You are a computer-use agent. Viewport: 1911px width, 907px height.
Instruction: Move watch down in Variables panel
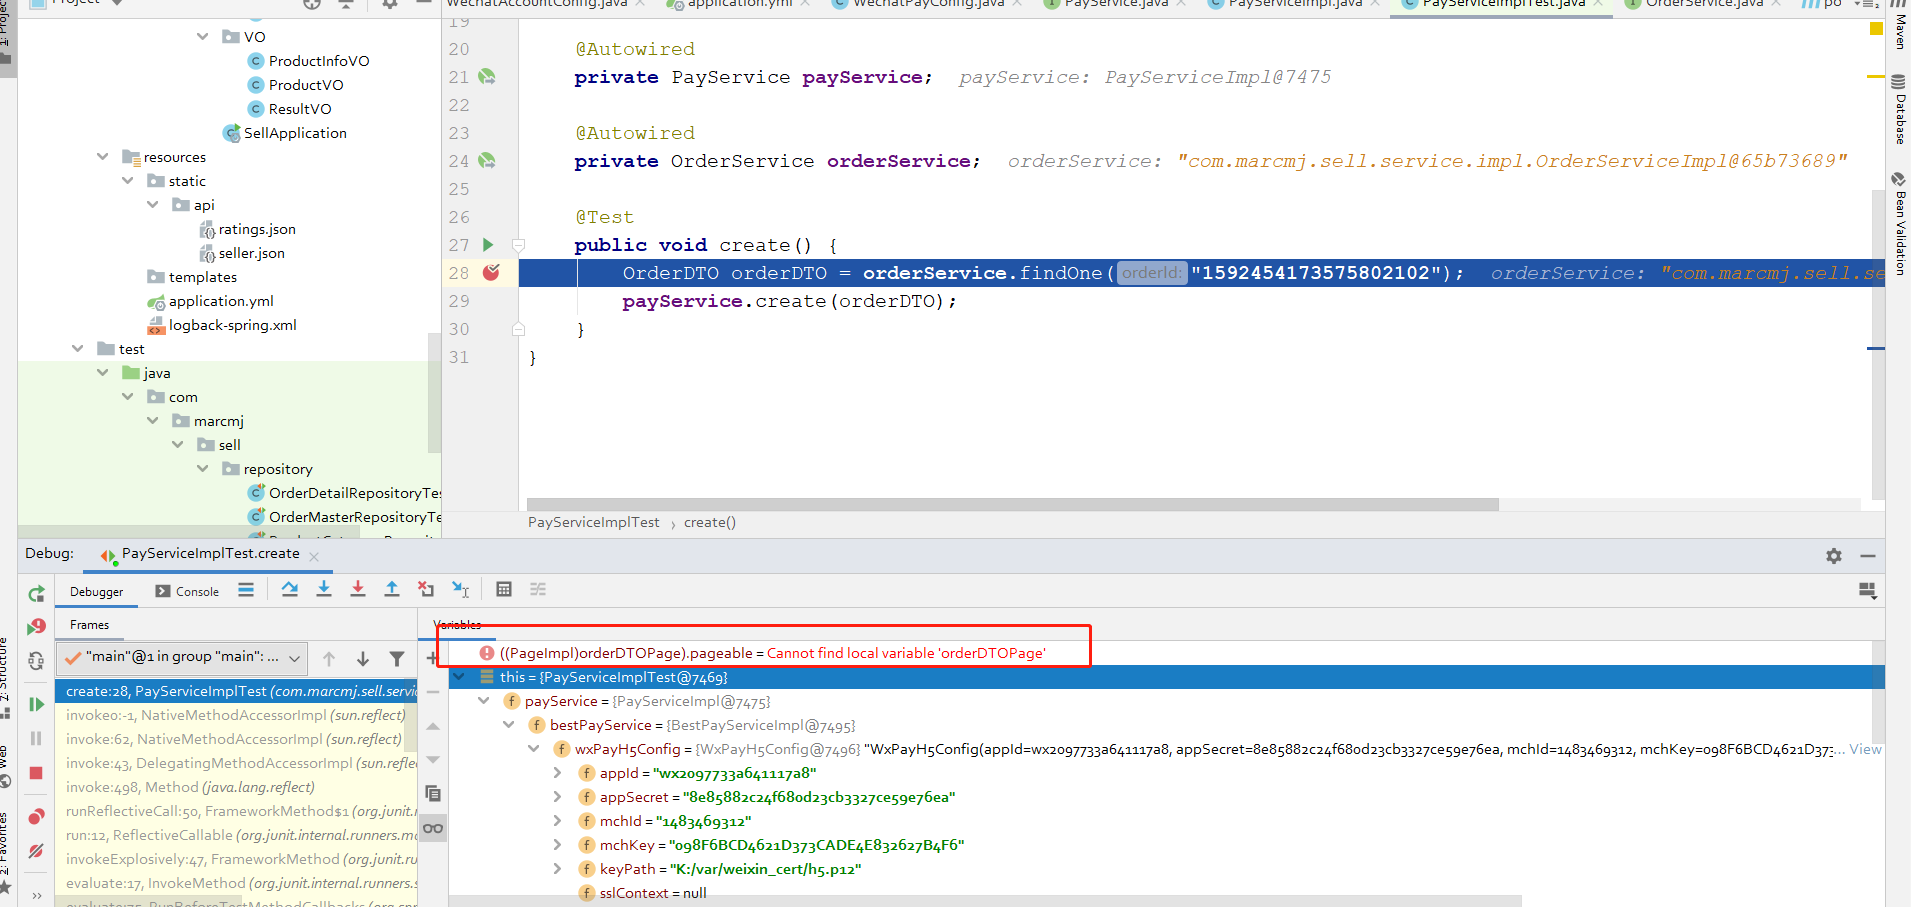tap(433, 760)
